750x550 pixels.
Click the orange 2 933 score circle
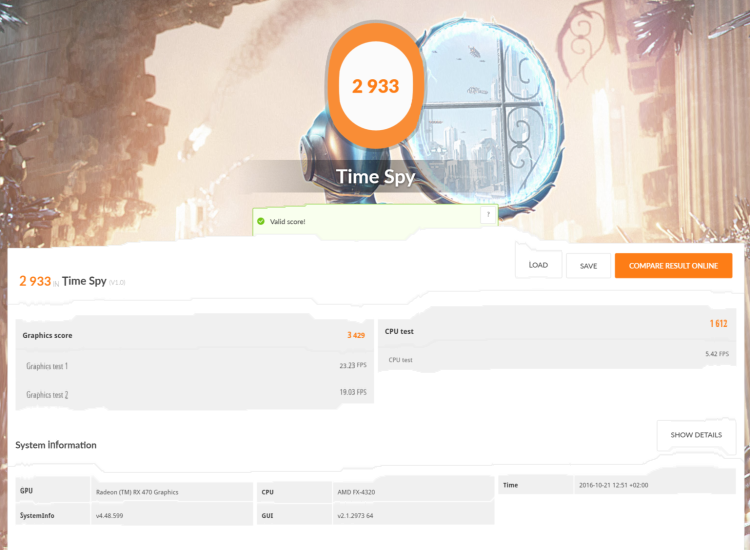pos(375,86)
